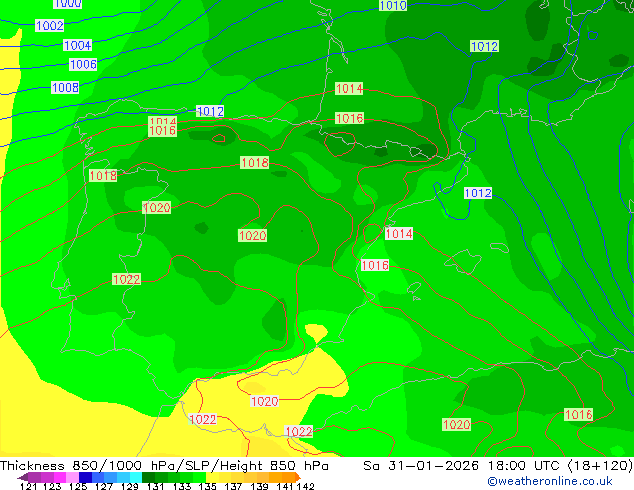
Task: Click the 135 legend value
Action: pyautogui.click(x=207, y=486)
